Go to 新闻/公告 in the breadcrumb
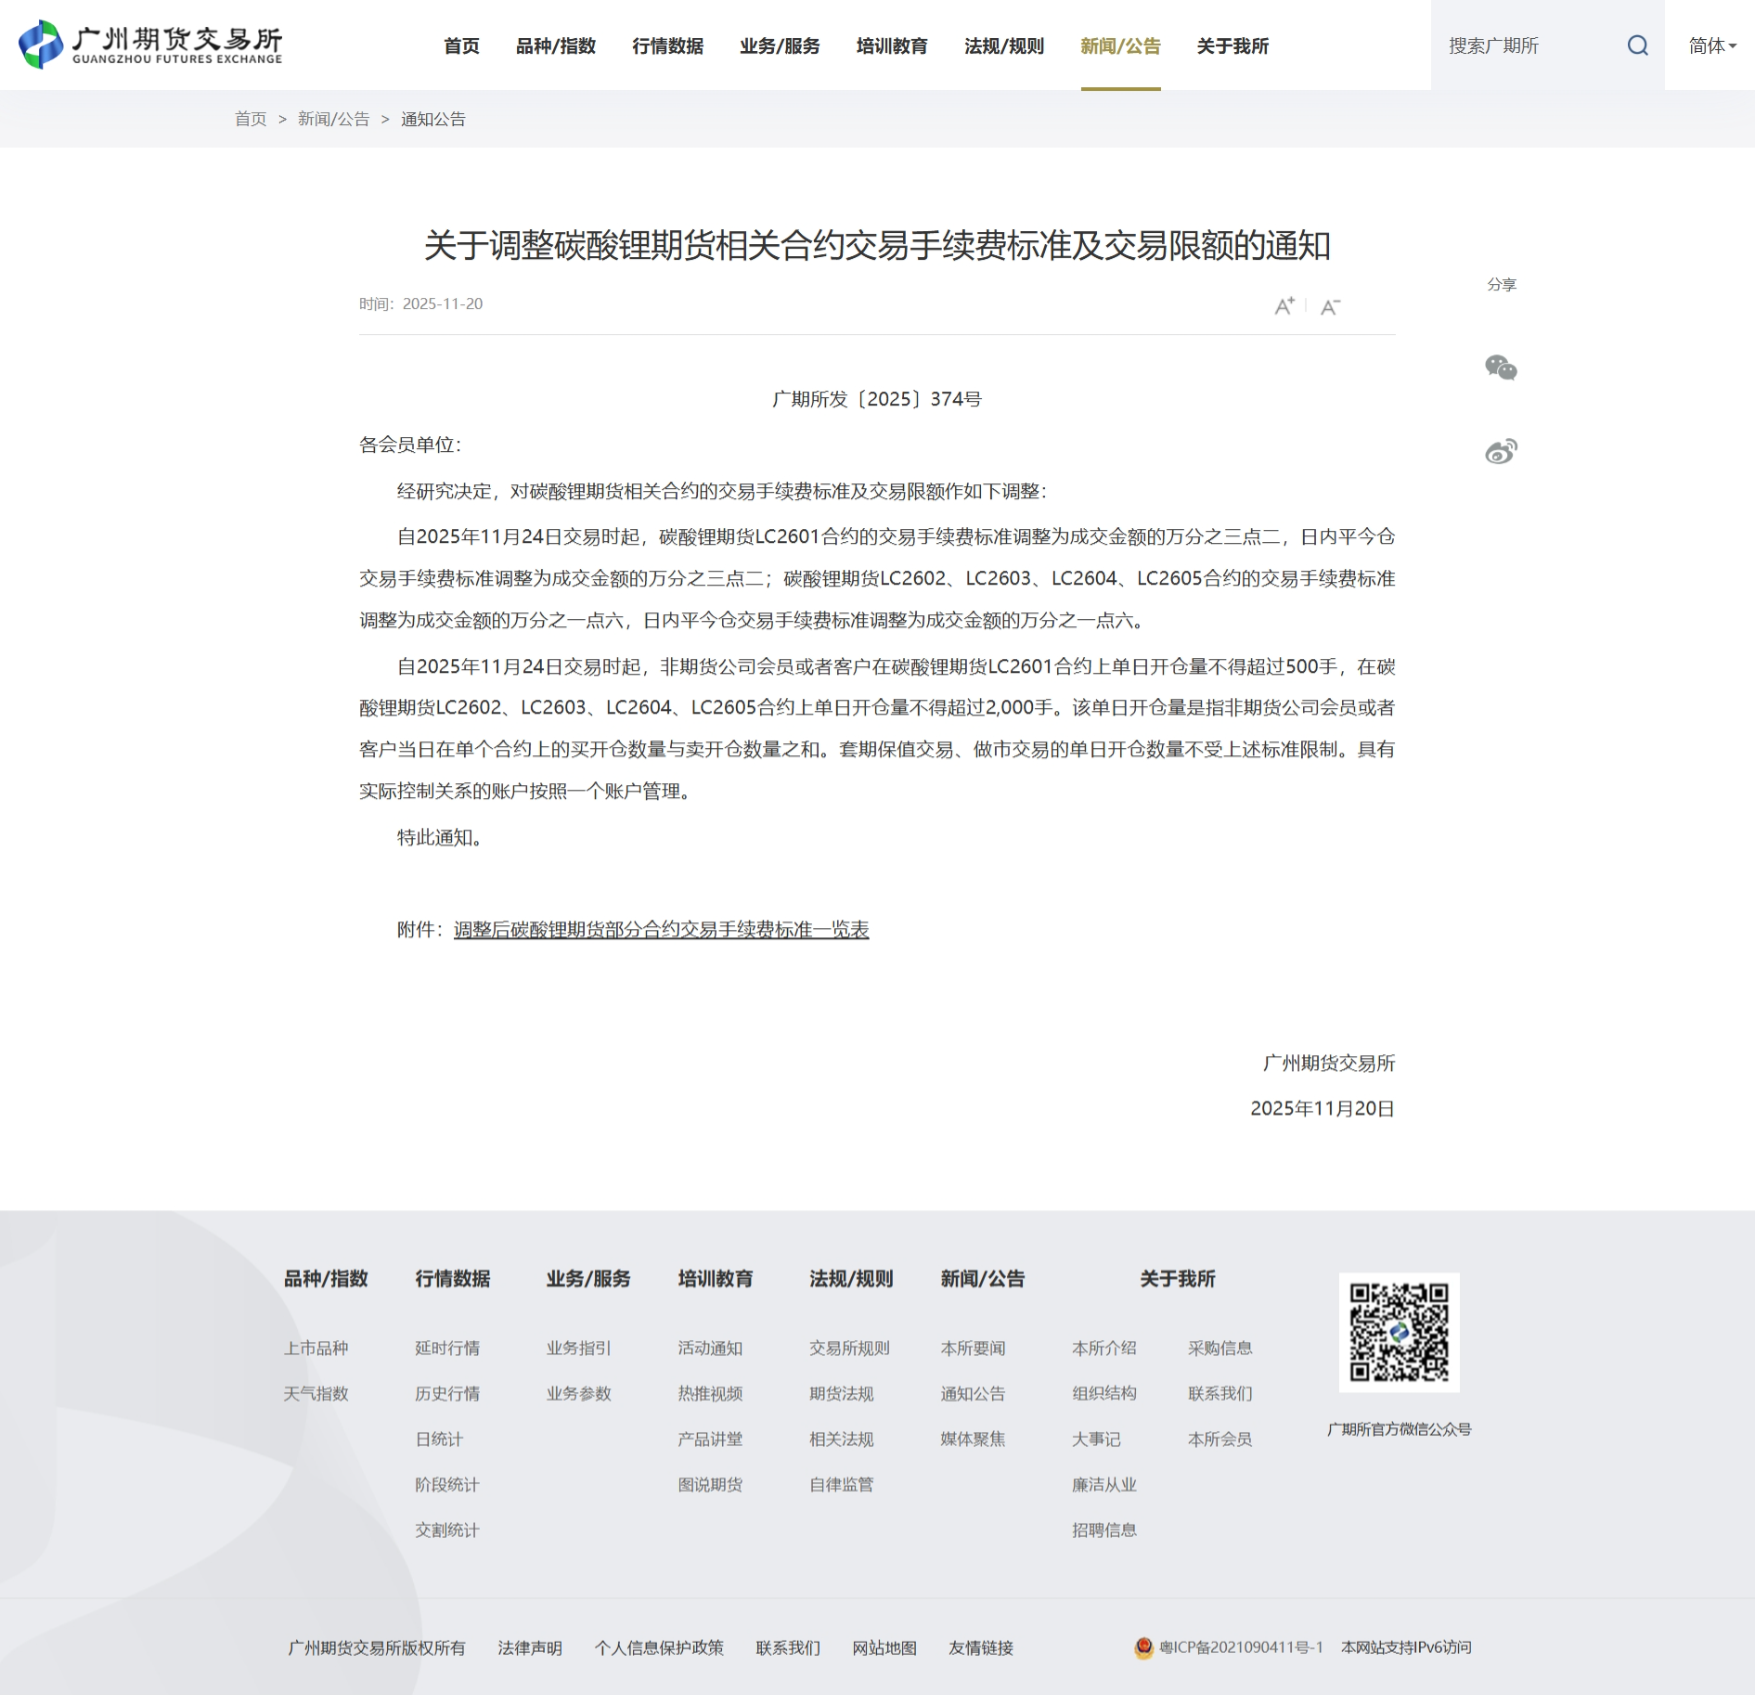Viewport: 1755px width, 1695px height. [x=333, y=119]
